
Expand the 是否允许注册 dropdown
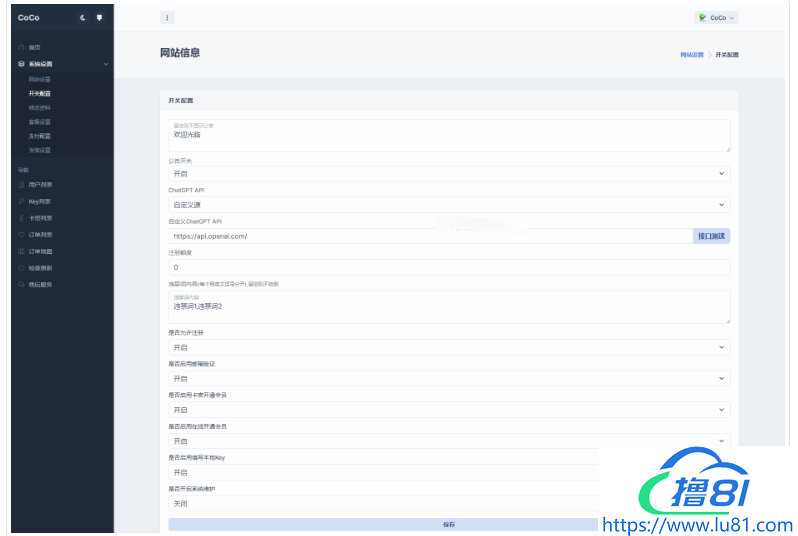[449, 347]
